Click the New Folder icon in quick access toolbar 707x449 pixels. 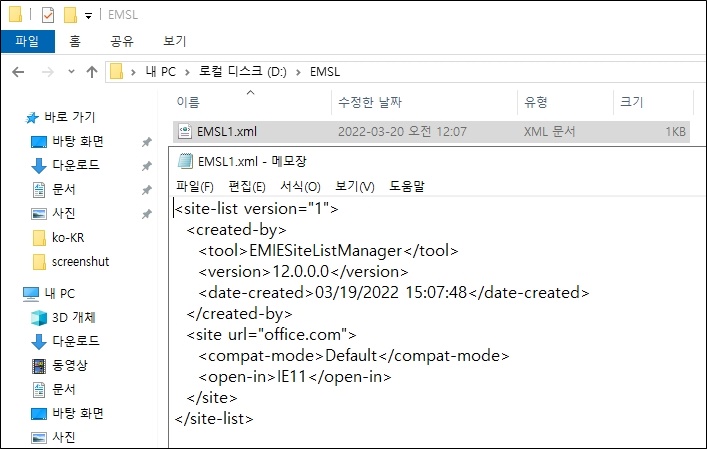click(70, 15)
